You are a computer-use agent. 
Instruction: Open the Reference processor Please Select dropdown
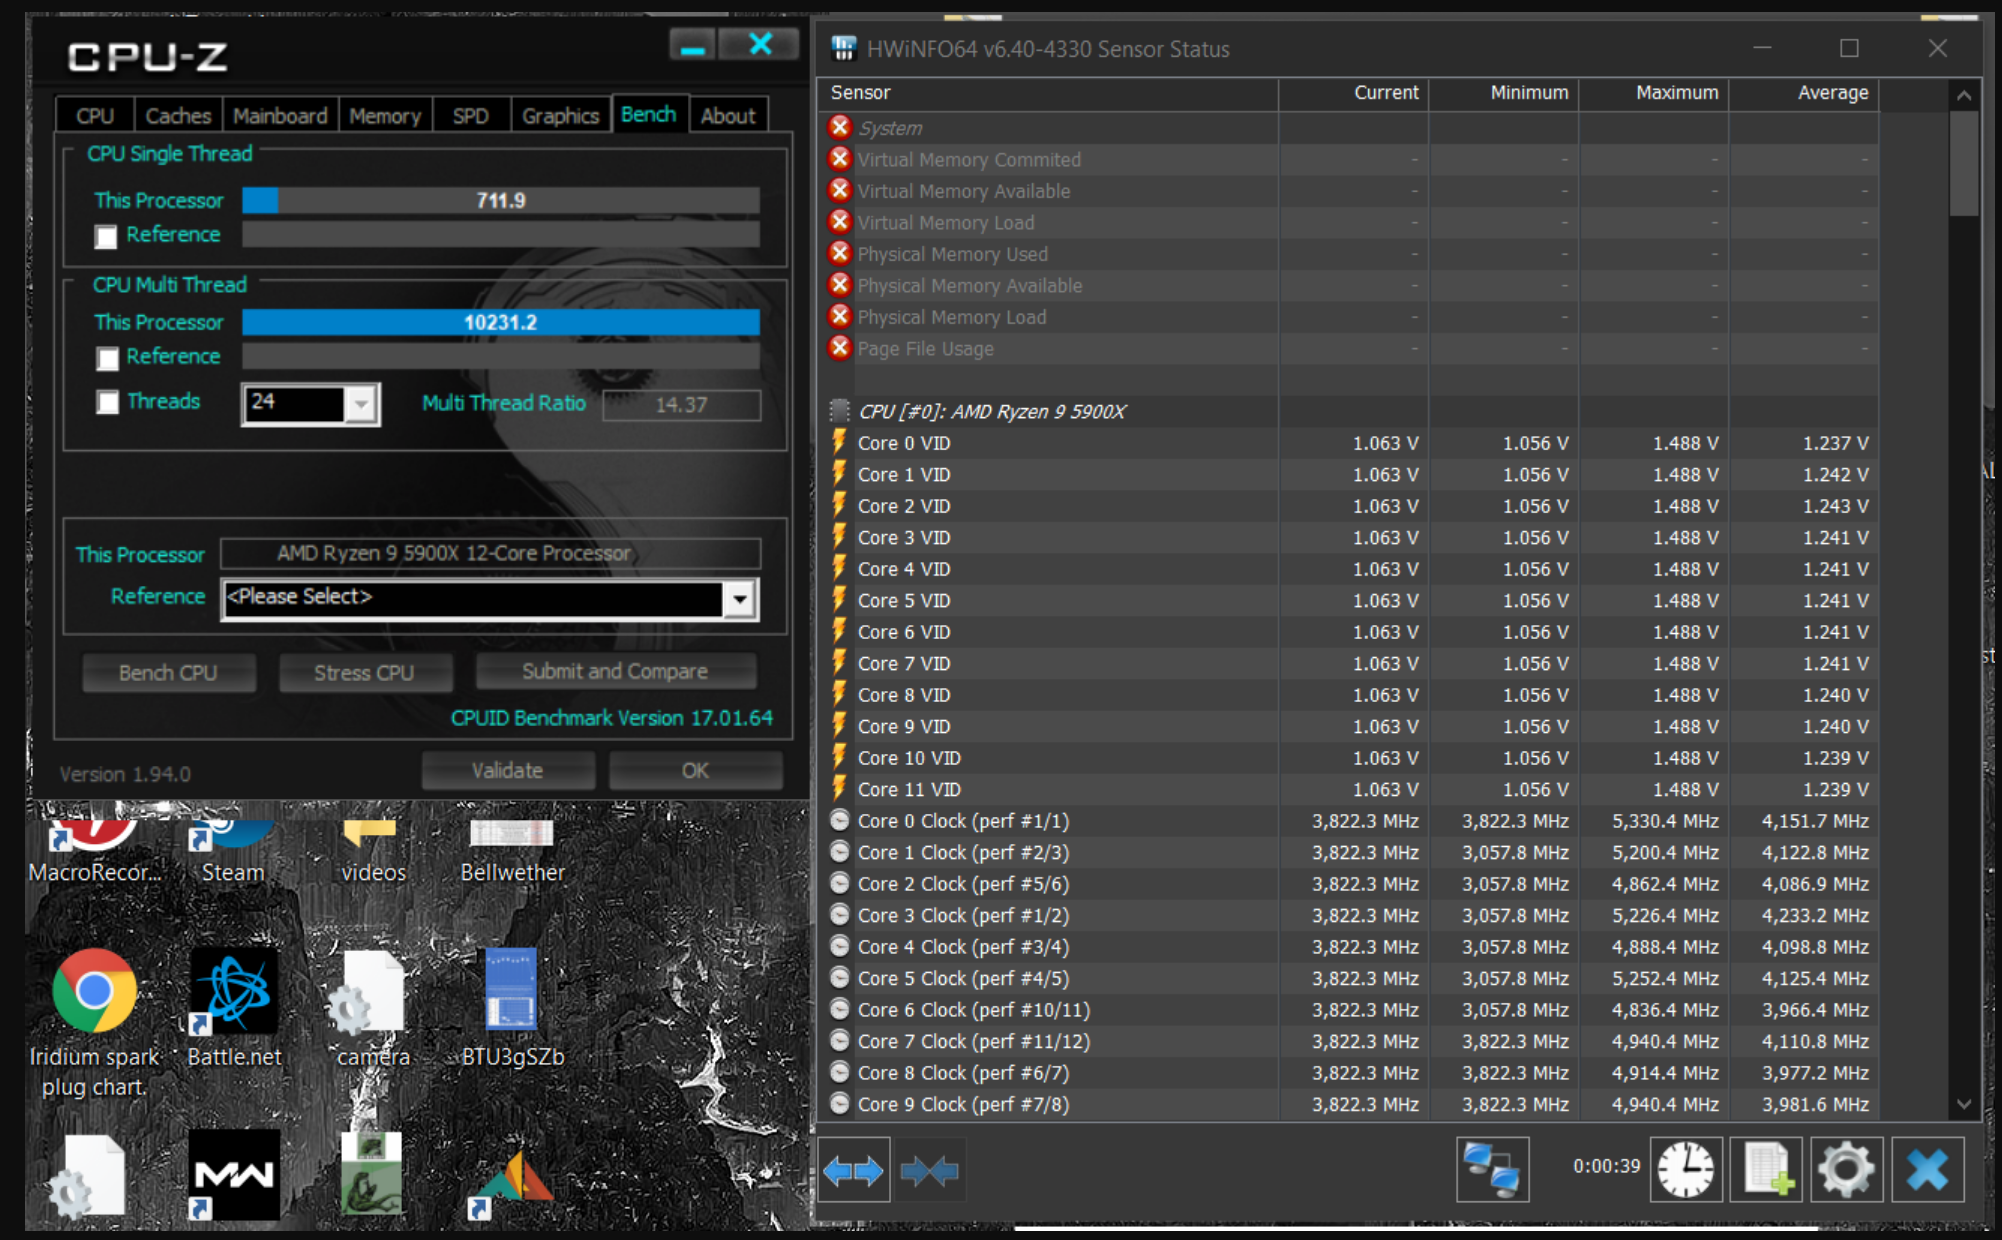[x=490, y=598]
